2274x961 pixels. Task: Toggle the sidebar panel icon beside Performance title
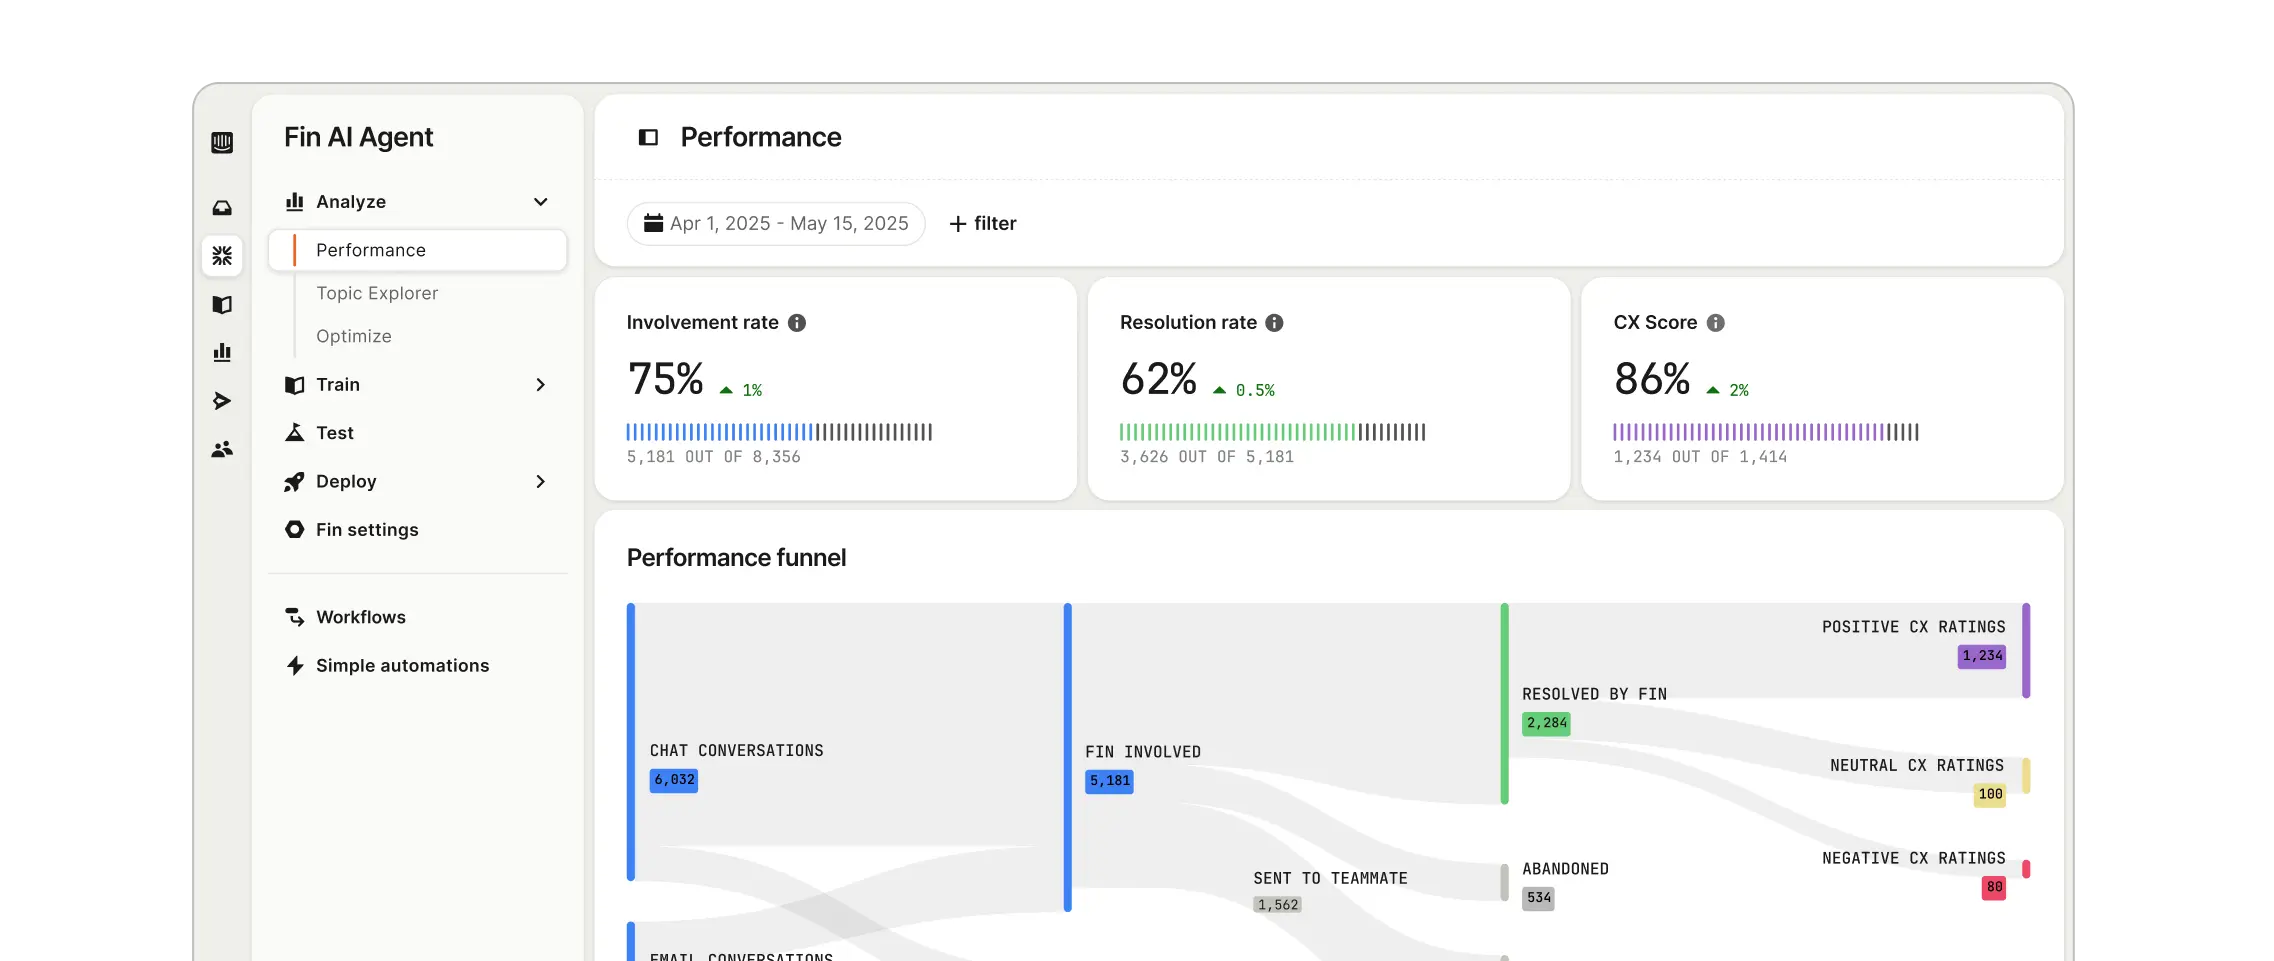[x=648, y=137]
